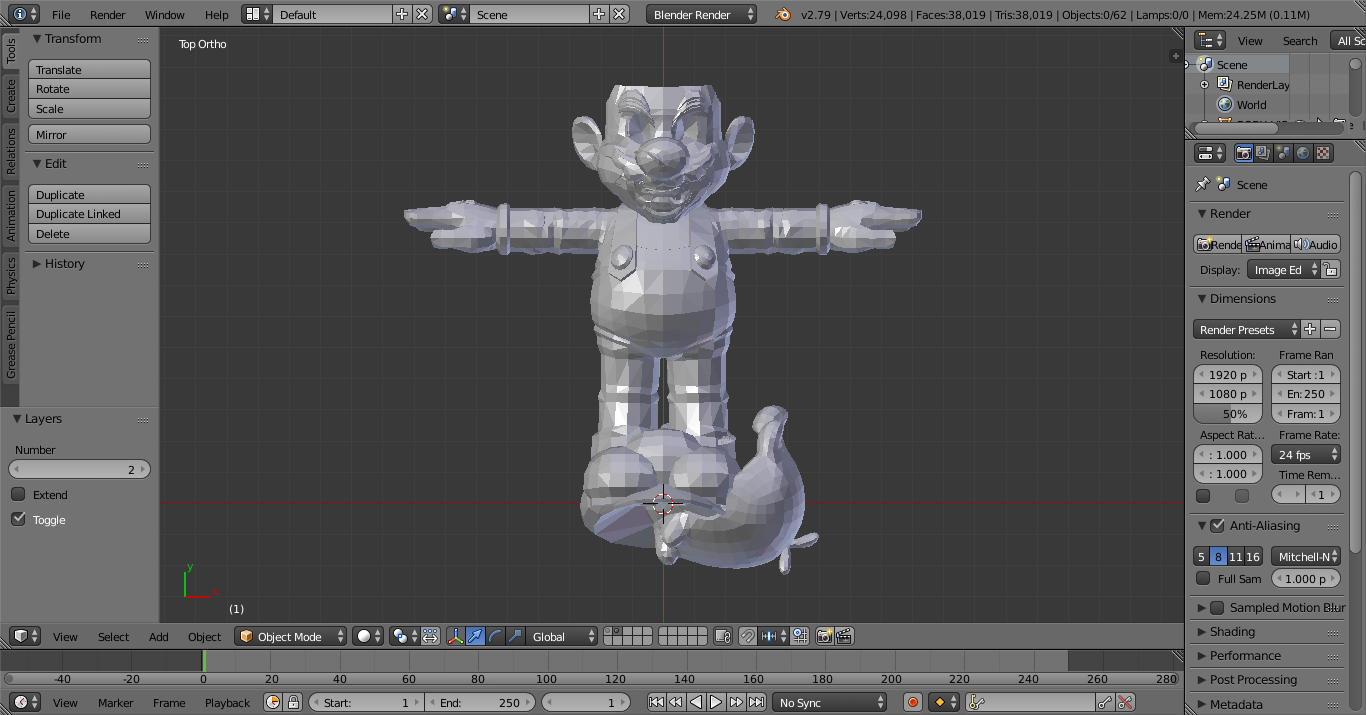Click the Mirror button

click(89, 134)
